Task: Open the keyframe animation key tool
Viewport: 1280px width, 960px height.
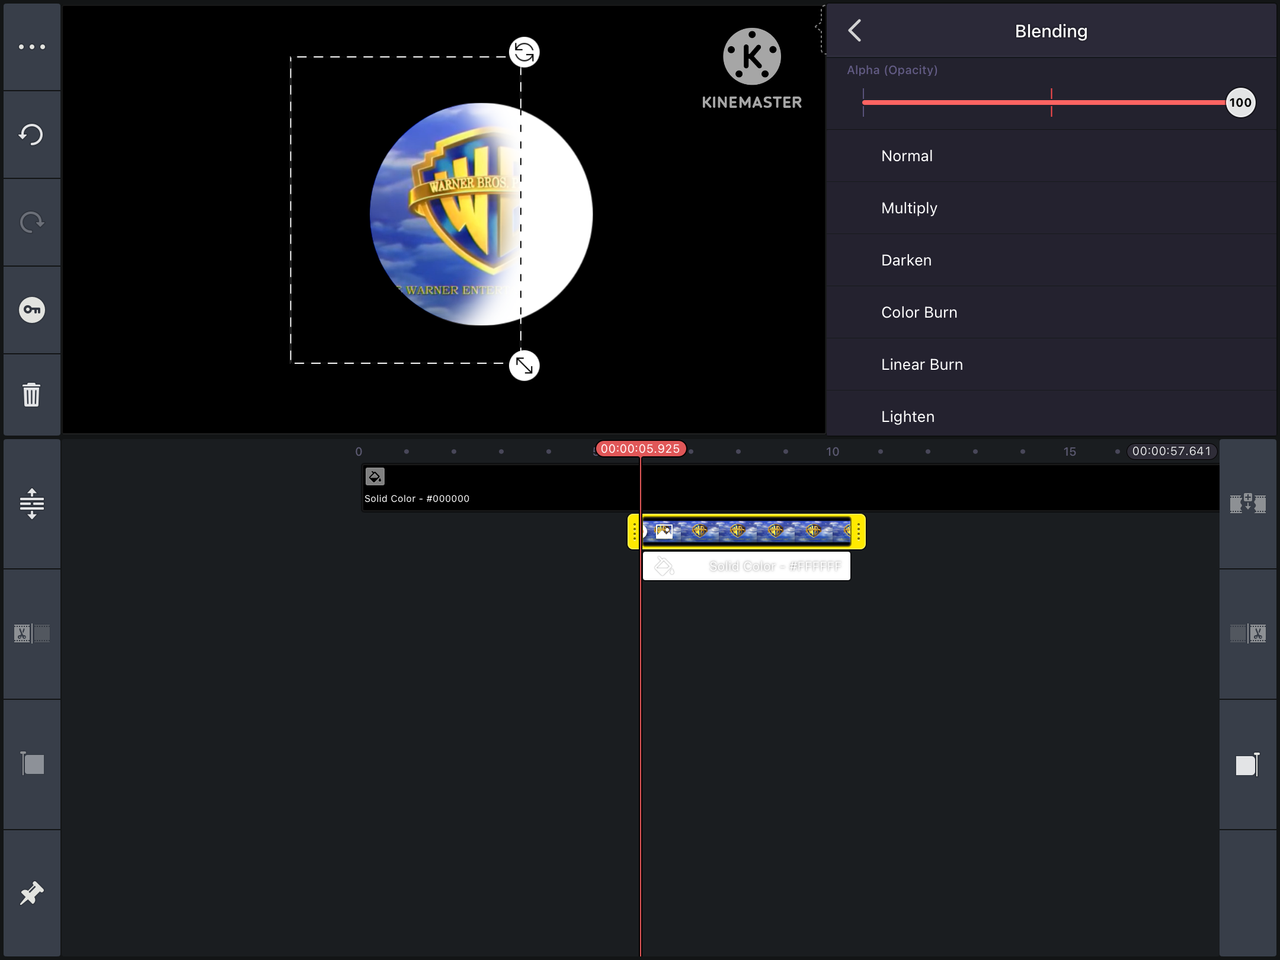Action: tap(32, 310)
